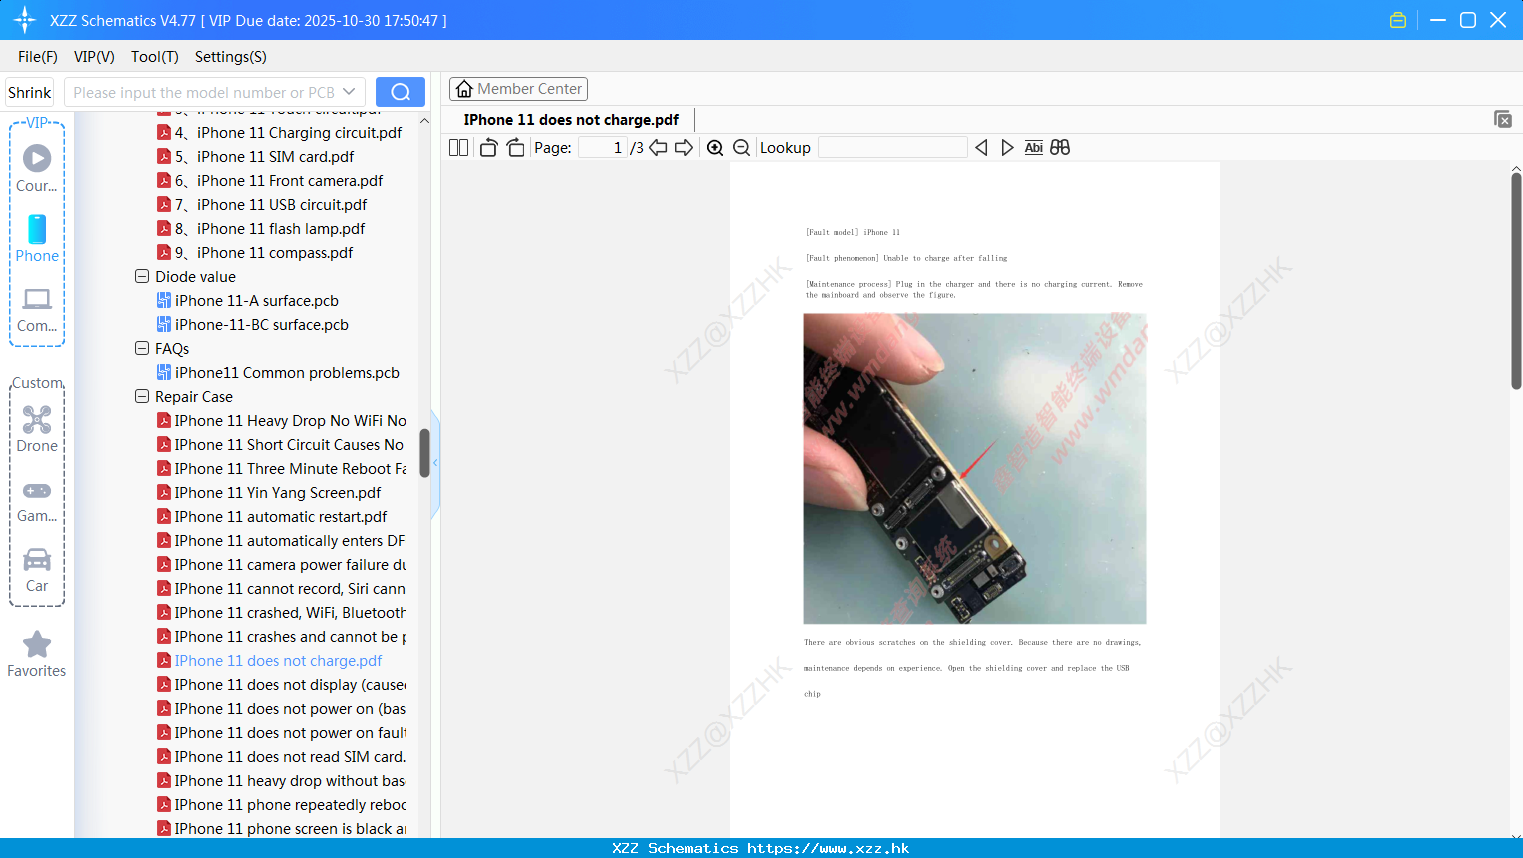Toggle the Abi whole-word match icon
This screenshot has width=1523, height=858.
pos(1034,147)
